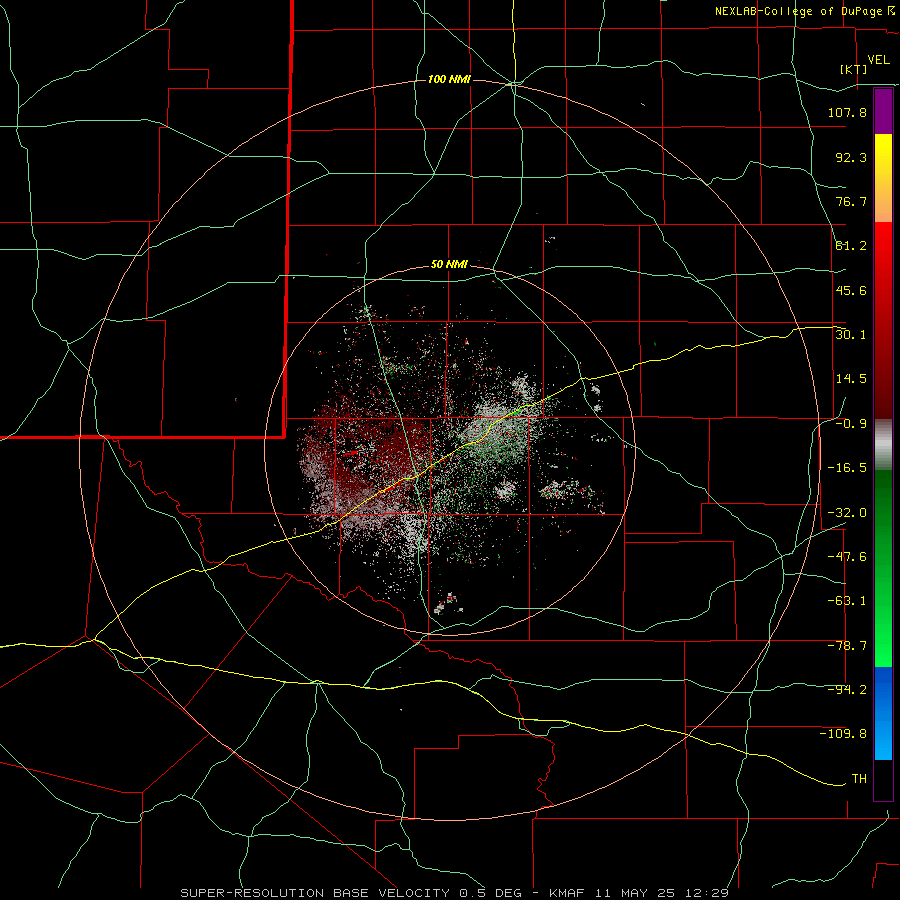This screenshot has width=900, height=900.
Task: Select the -63.1 legend value
Action: pyautogui.click(x=847, y=601)
